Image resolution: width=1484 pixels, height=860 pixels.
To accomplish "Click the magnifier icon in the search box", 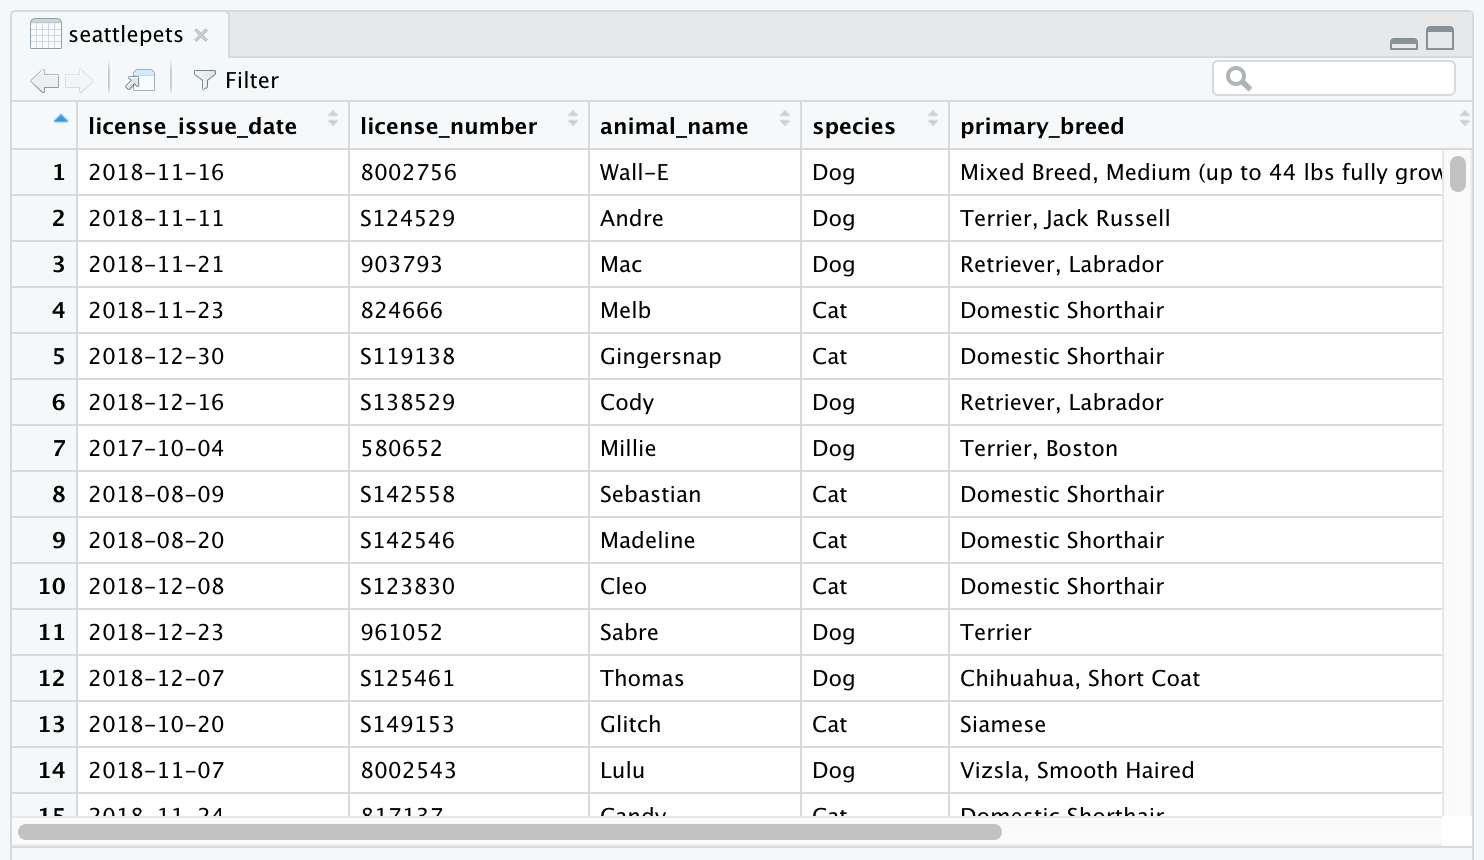I will click(x=1238, y=78).
